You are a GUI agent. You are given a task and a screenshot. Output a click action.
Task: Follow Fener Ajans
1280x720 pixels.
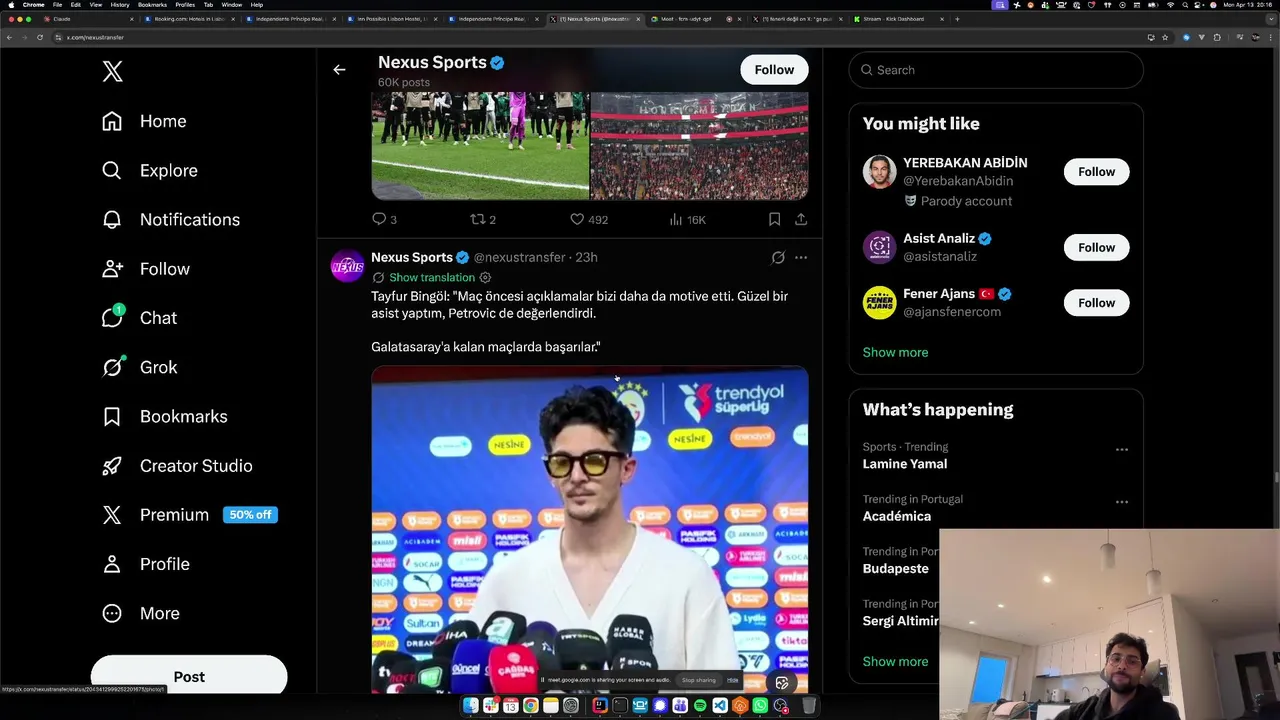pos(1096,303)
